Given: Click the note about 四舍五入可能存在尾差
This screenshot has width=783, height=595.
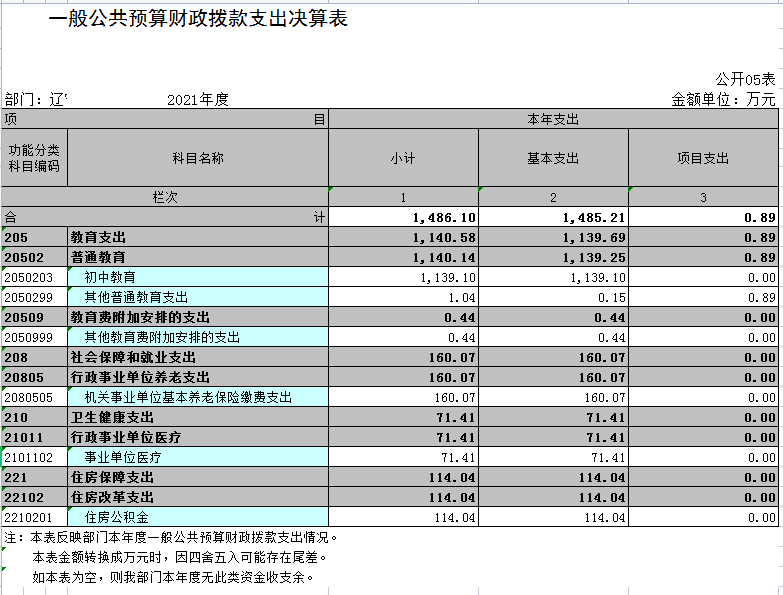Looking at the screenshot, I should tap(180, 557).
